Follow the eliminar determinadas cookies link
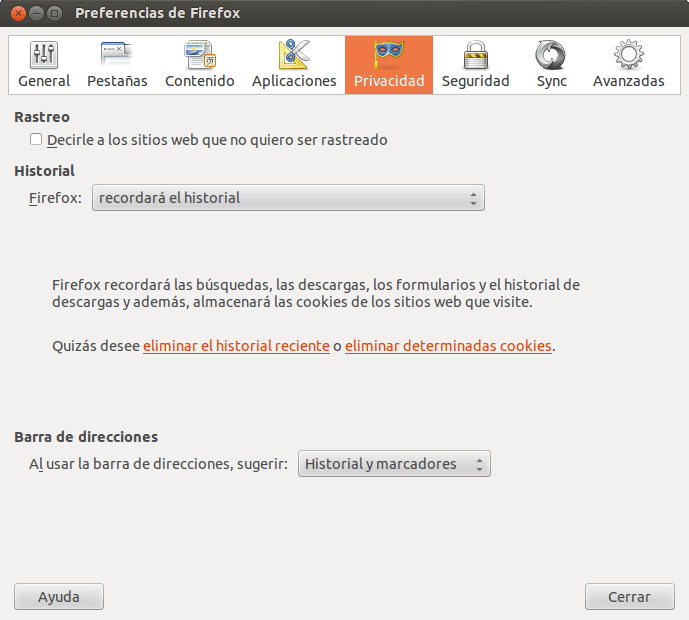The height and width of the screenshot is (620, 689). (x=448, y=346)
